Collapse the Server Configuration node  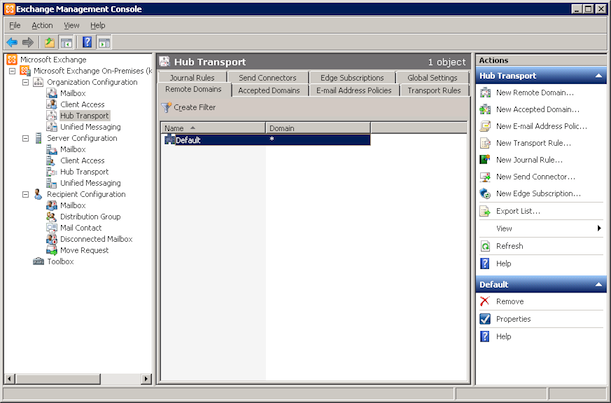[x=25, y=138]
